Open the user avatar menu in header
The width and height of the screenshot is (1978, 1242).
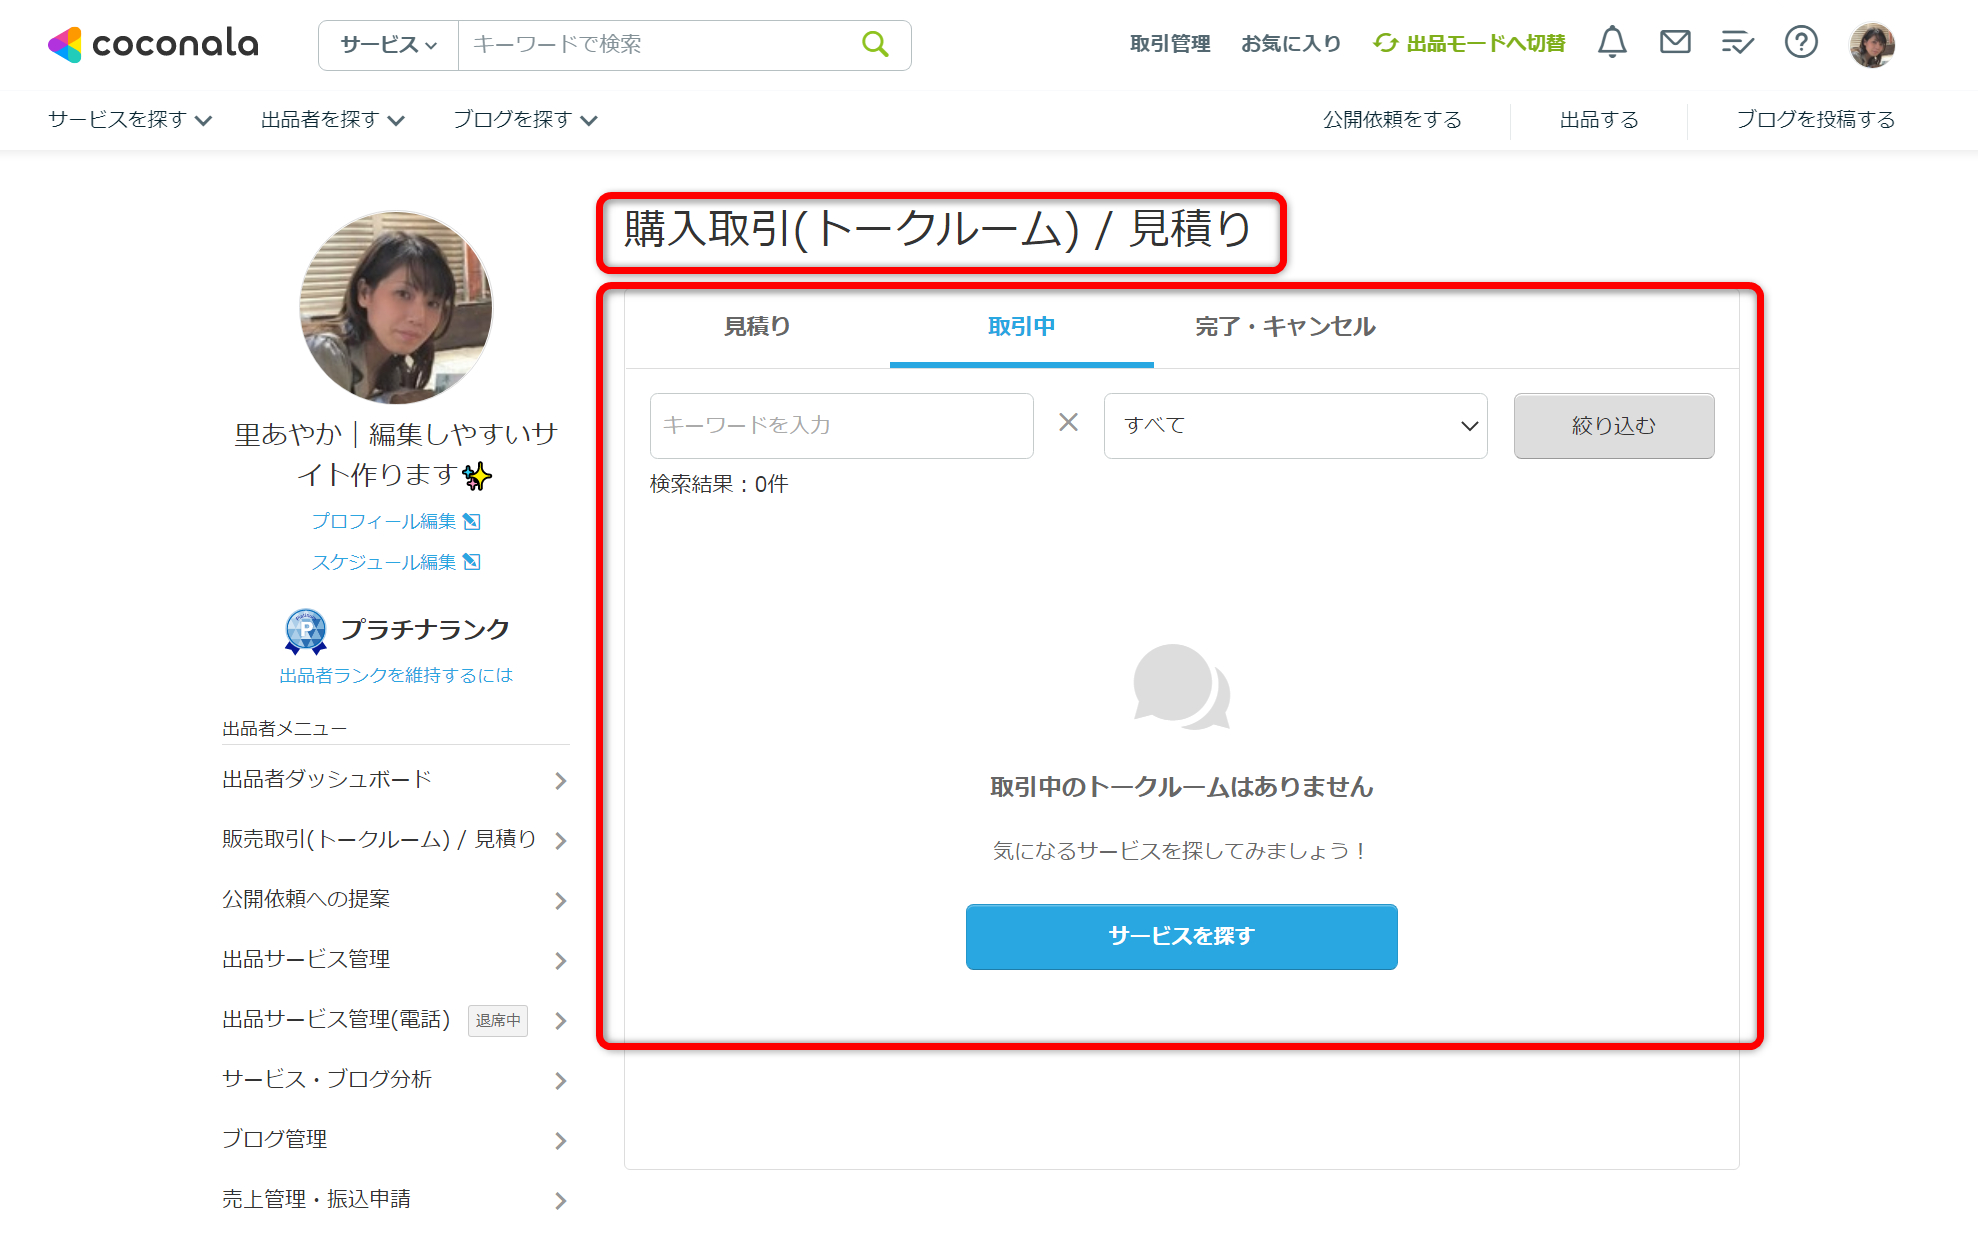pyautogui.click(x=1872, y=44)
